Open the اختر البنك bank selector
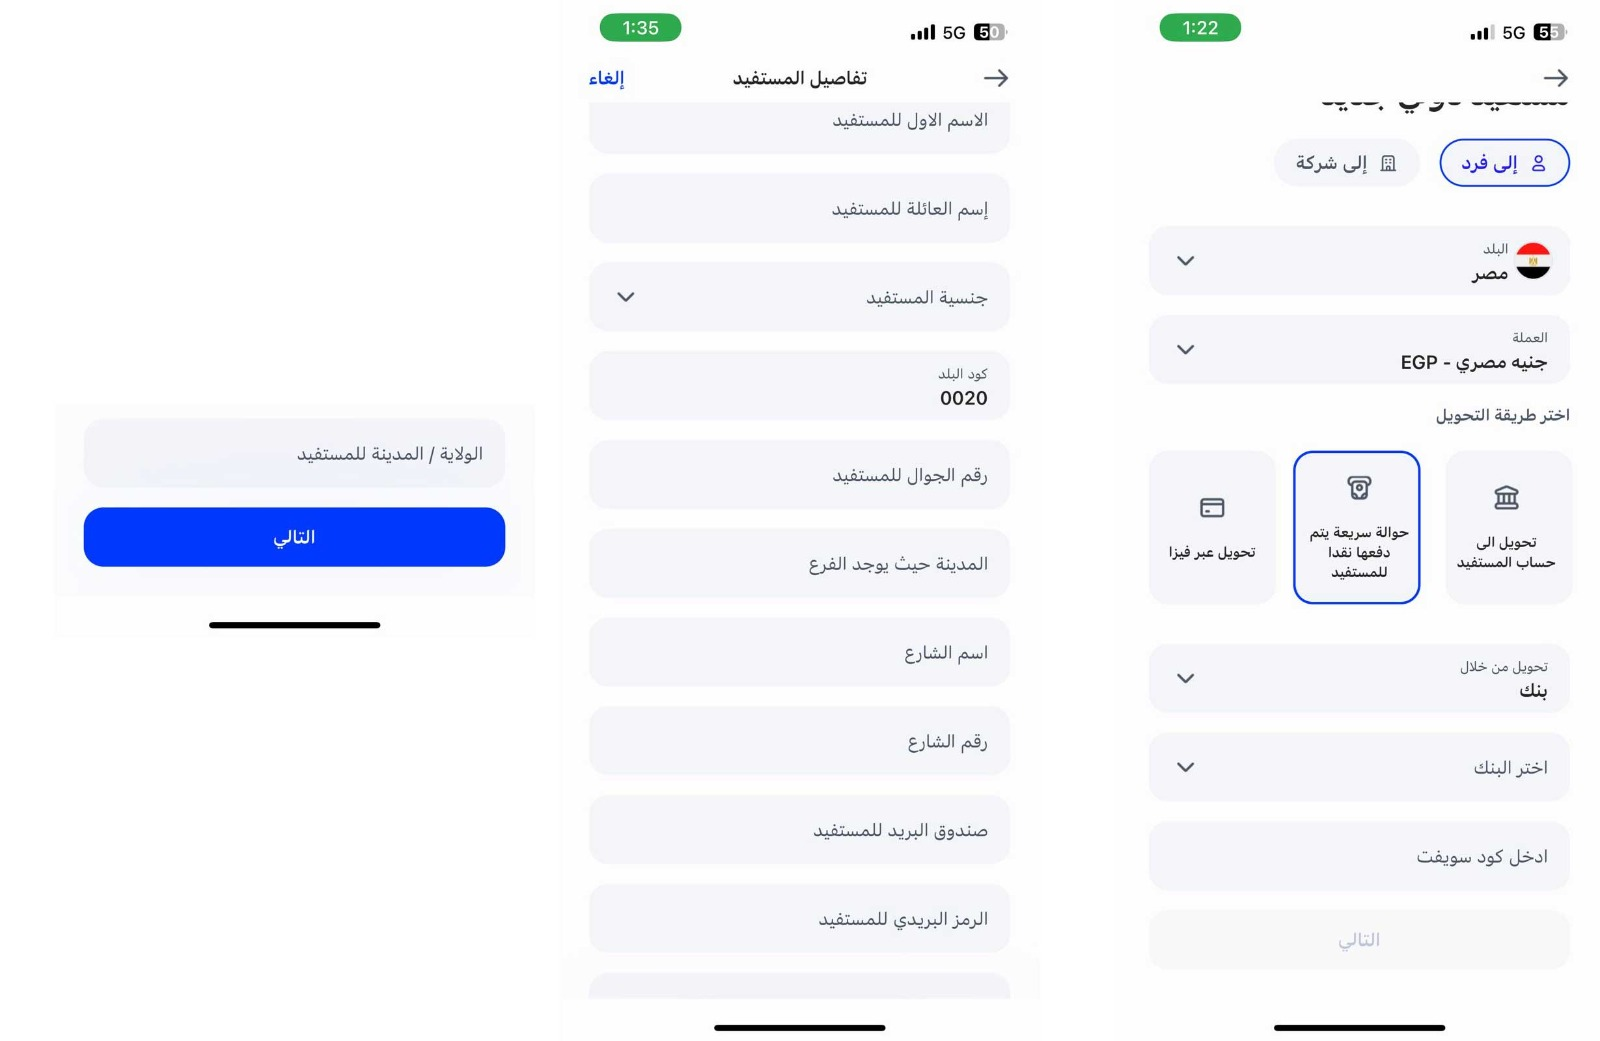 1358,767
